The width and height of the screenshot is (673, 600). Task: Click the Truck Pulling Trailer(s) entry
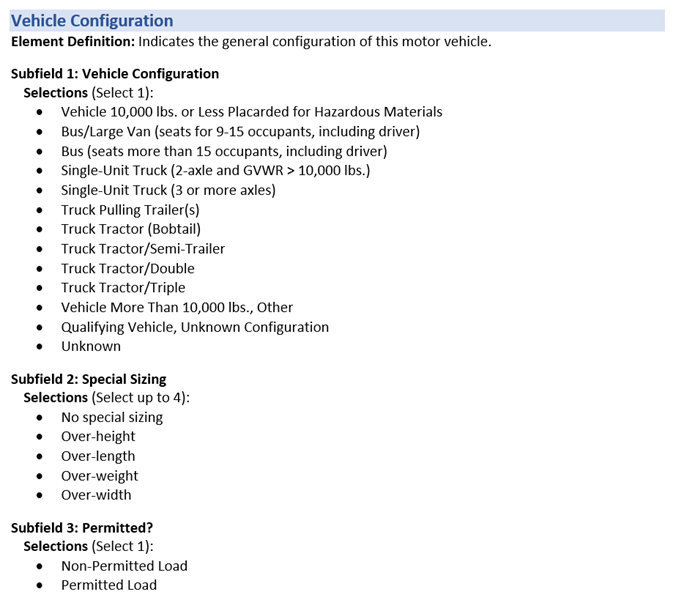[130, 210]
